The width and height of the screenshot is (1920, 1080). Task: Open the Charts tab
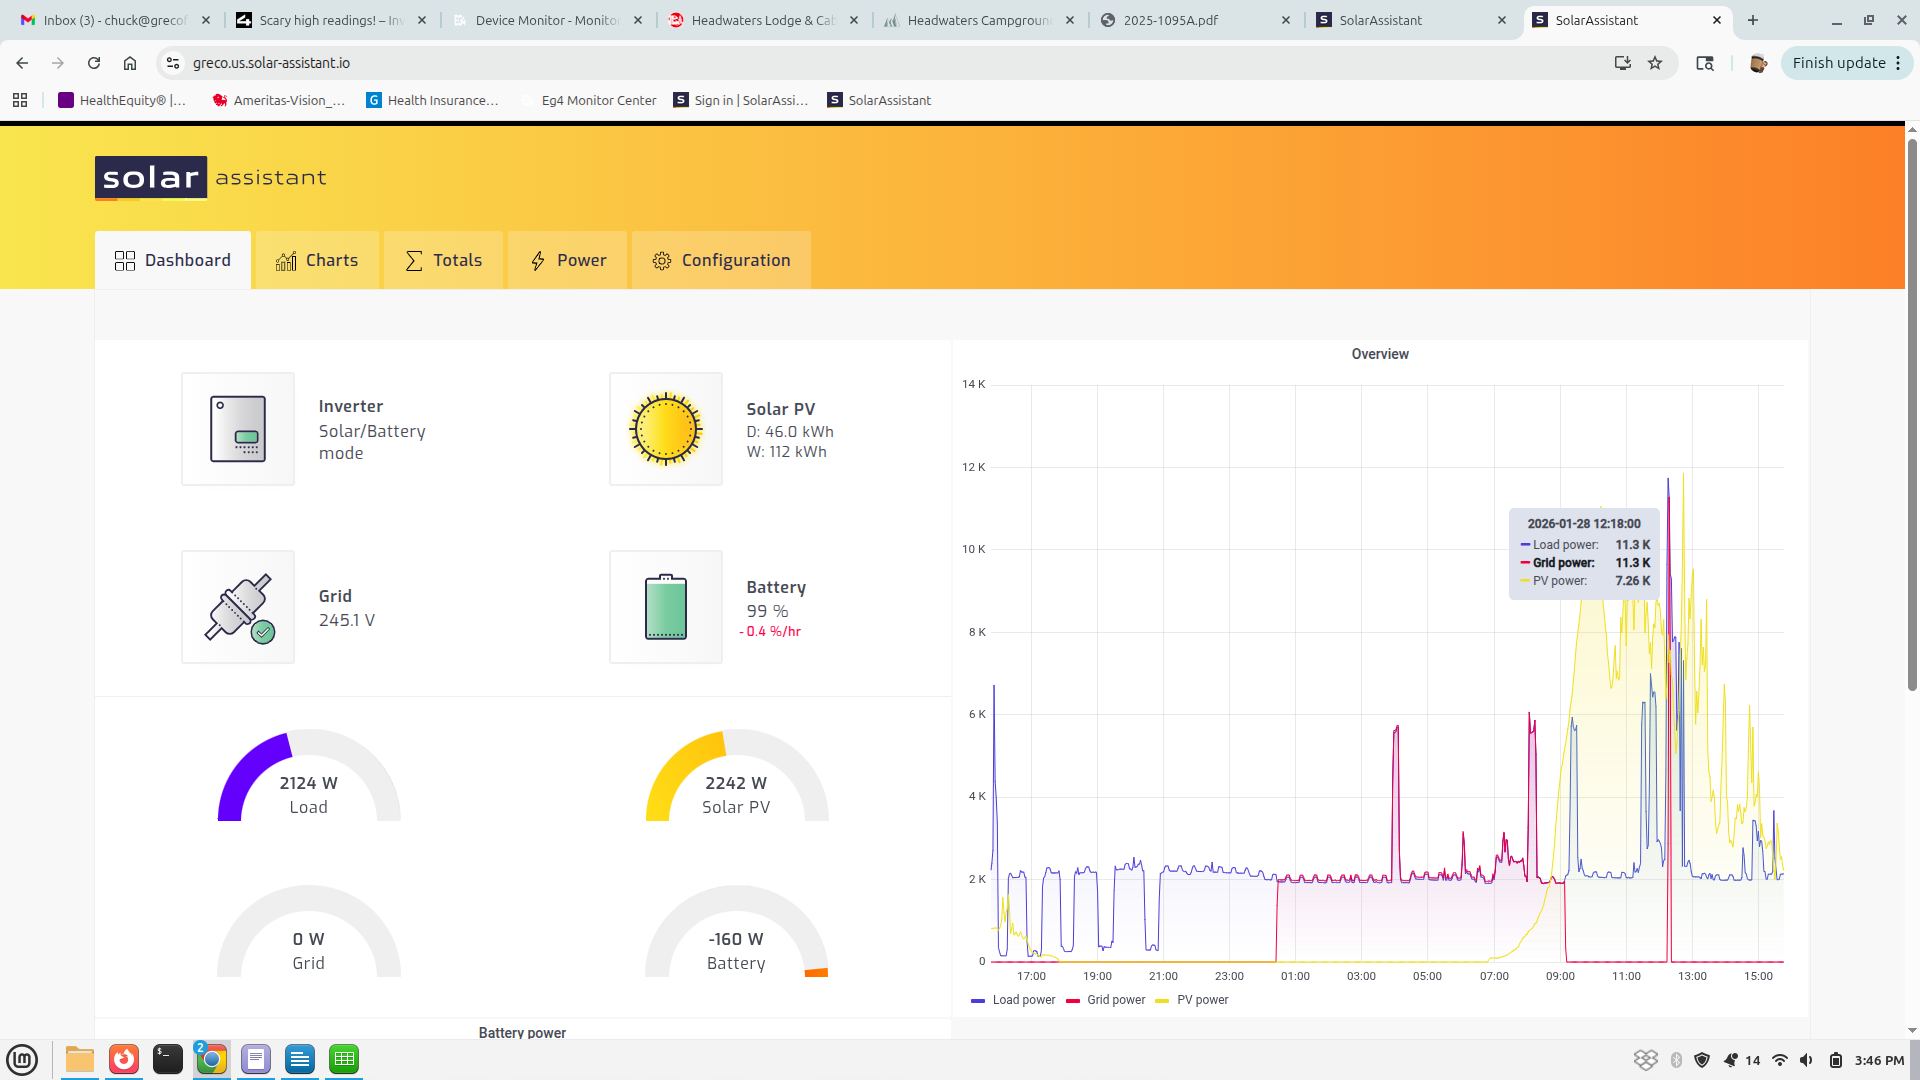[x=317, y=260]
